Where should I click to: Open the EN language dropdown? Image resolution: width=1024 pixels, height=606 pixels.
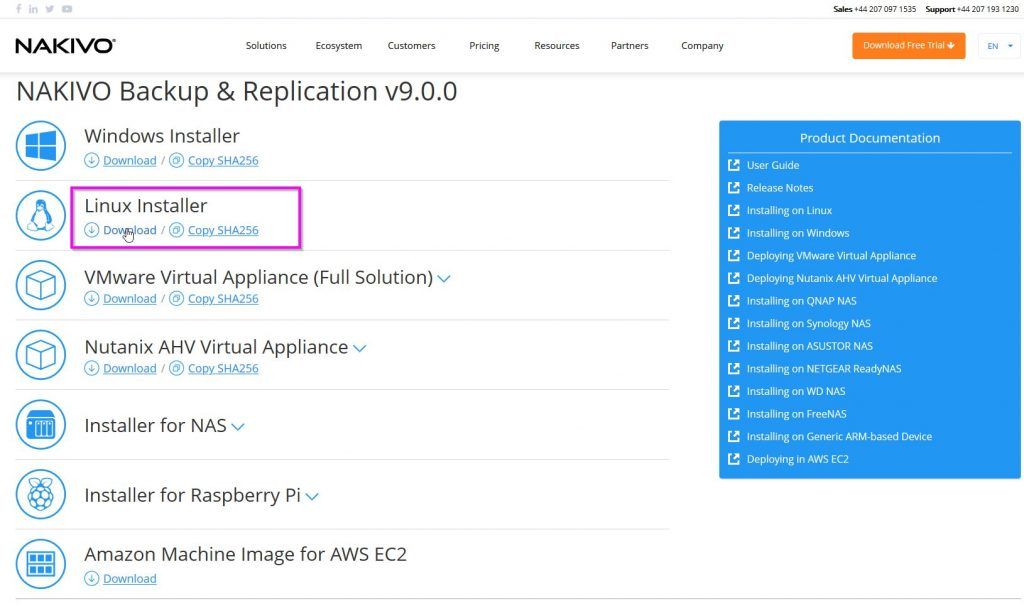click(x=999, y=46)
